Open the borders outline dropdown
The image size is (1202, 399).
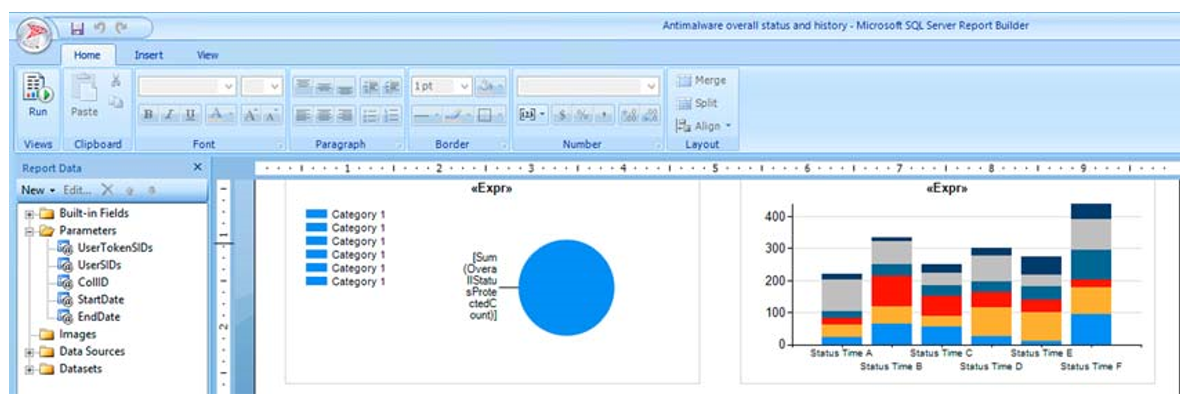[490, 114]
